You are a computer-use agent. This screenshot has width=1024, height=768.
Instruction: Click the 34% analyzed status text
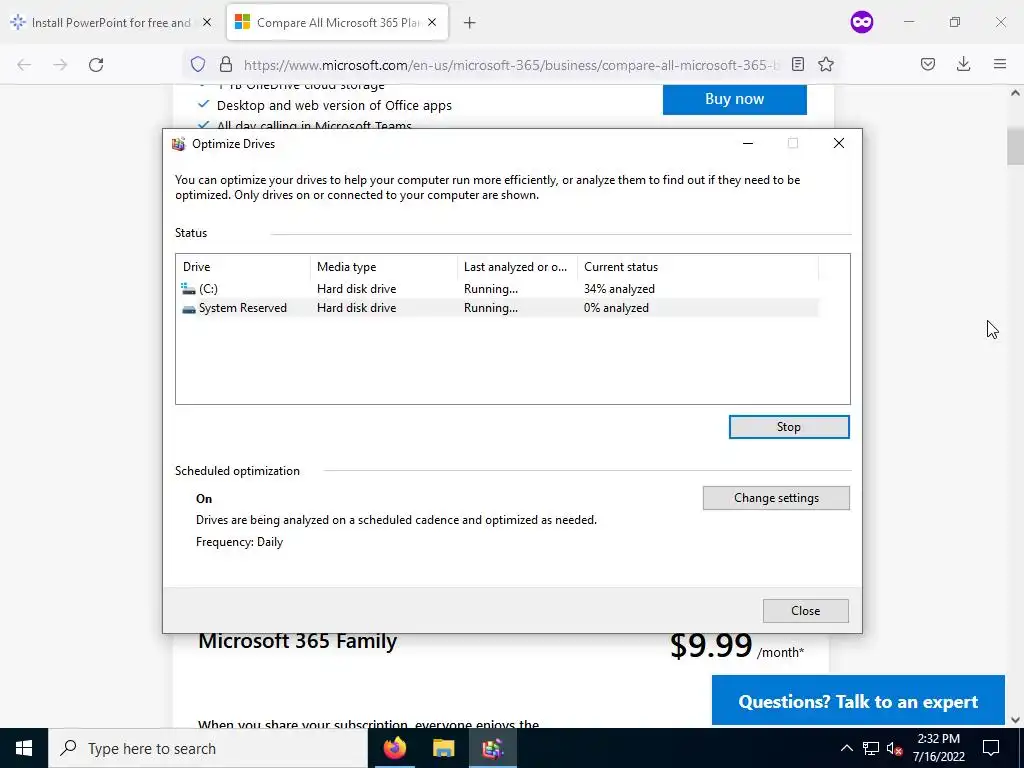coord(619,289)
